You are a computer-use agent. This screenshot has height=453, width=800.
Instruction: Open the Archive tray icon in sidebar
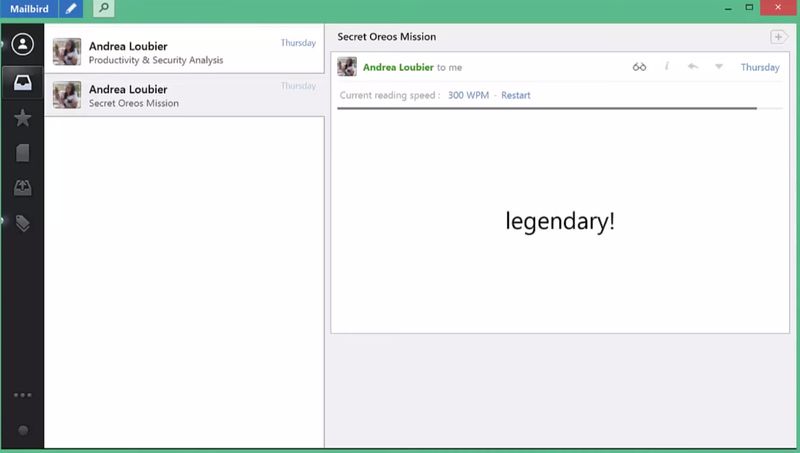[23, 188]
